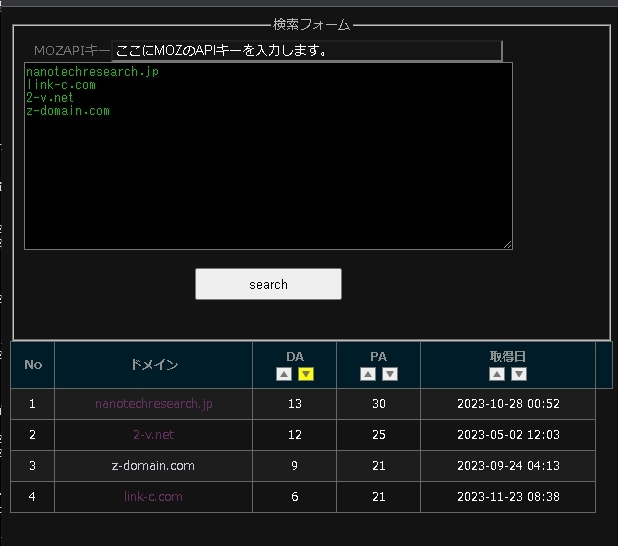Click the MOZAPIキー label

tap(72, 50)
